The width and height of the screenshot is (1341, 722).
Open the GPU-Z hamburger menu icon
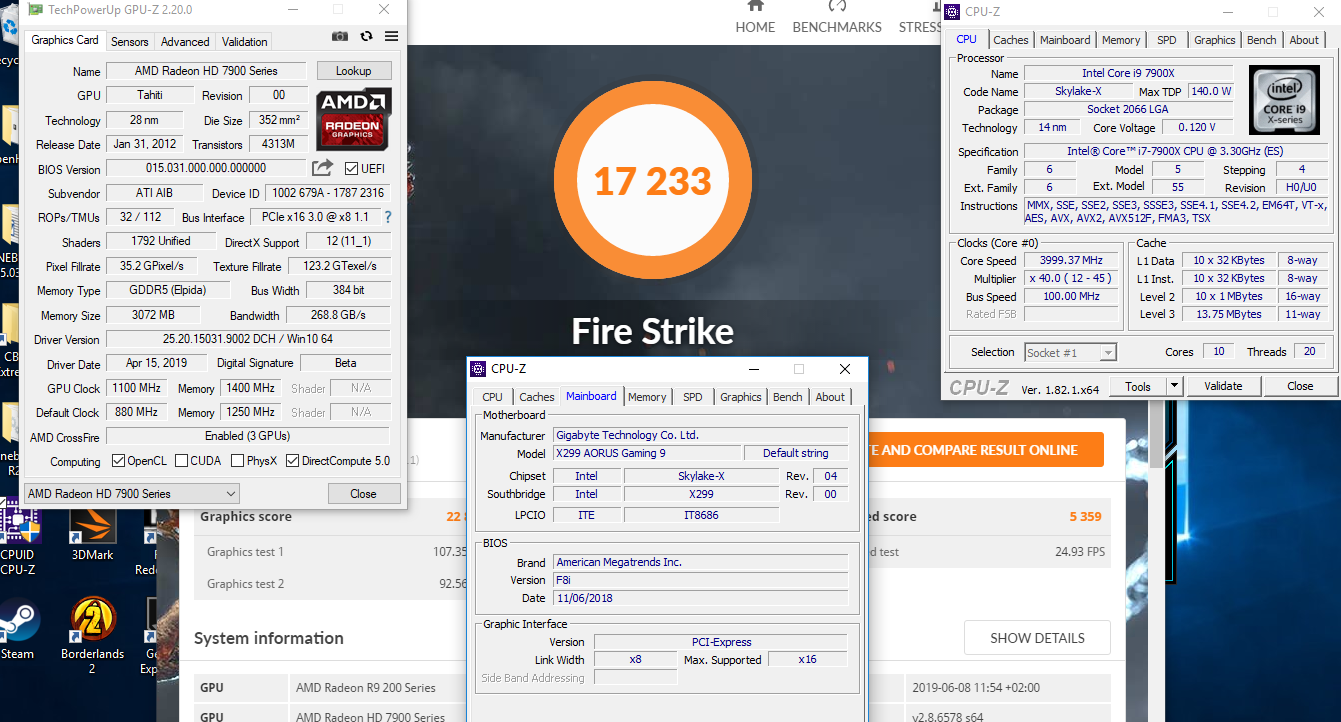(x=391, y=36)
